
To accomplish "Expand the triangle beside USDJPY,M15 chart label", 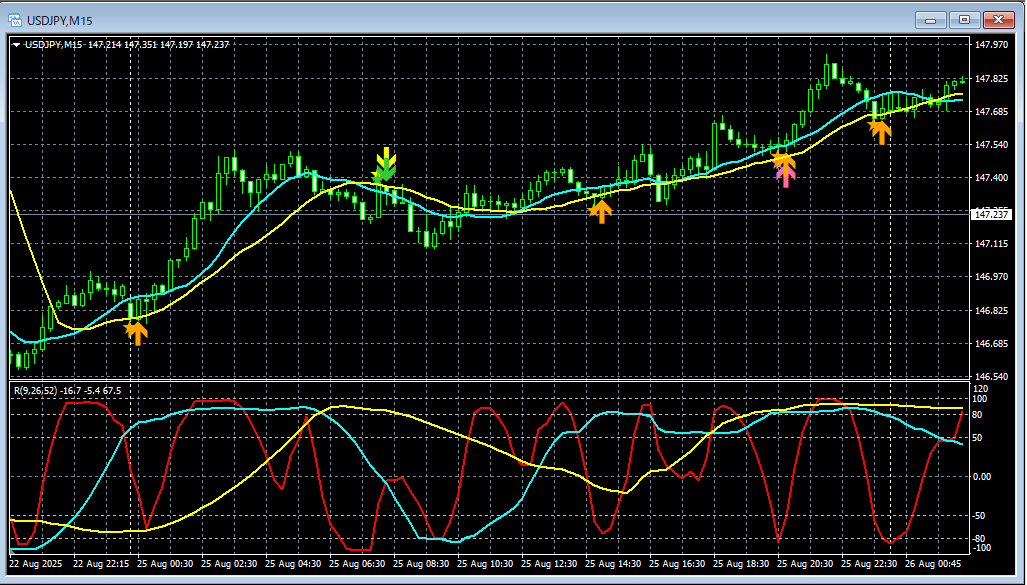I will pos(17,44).
